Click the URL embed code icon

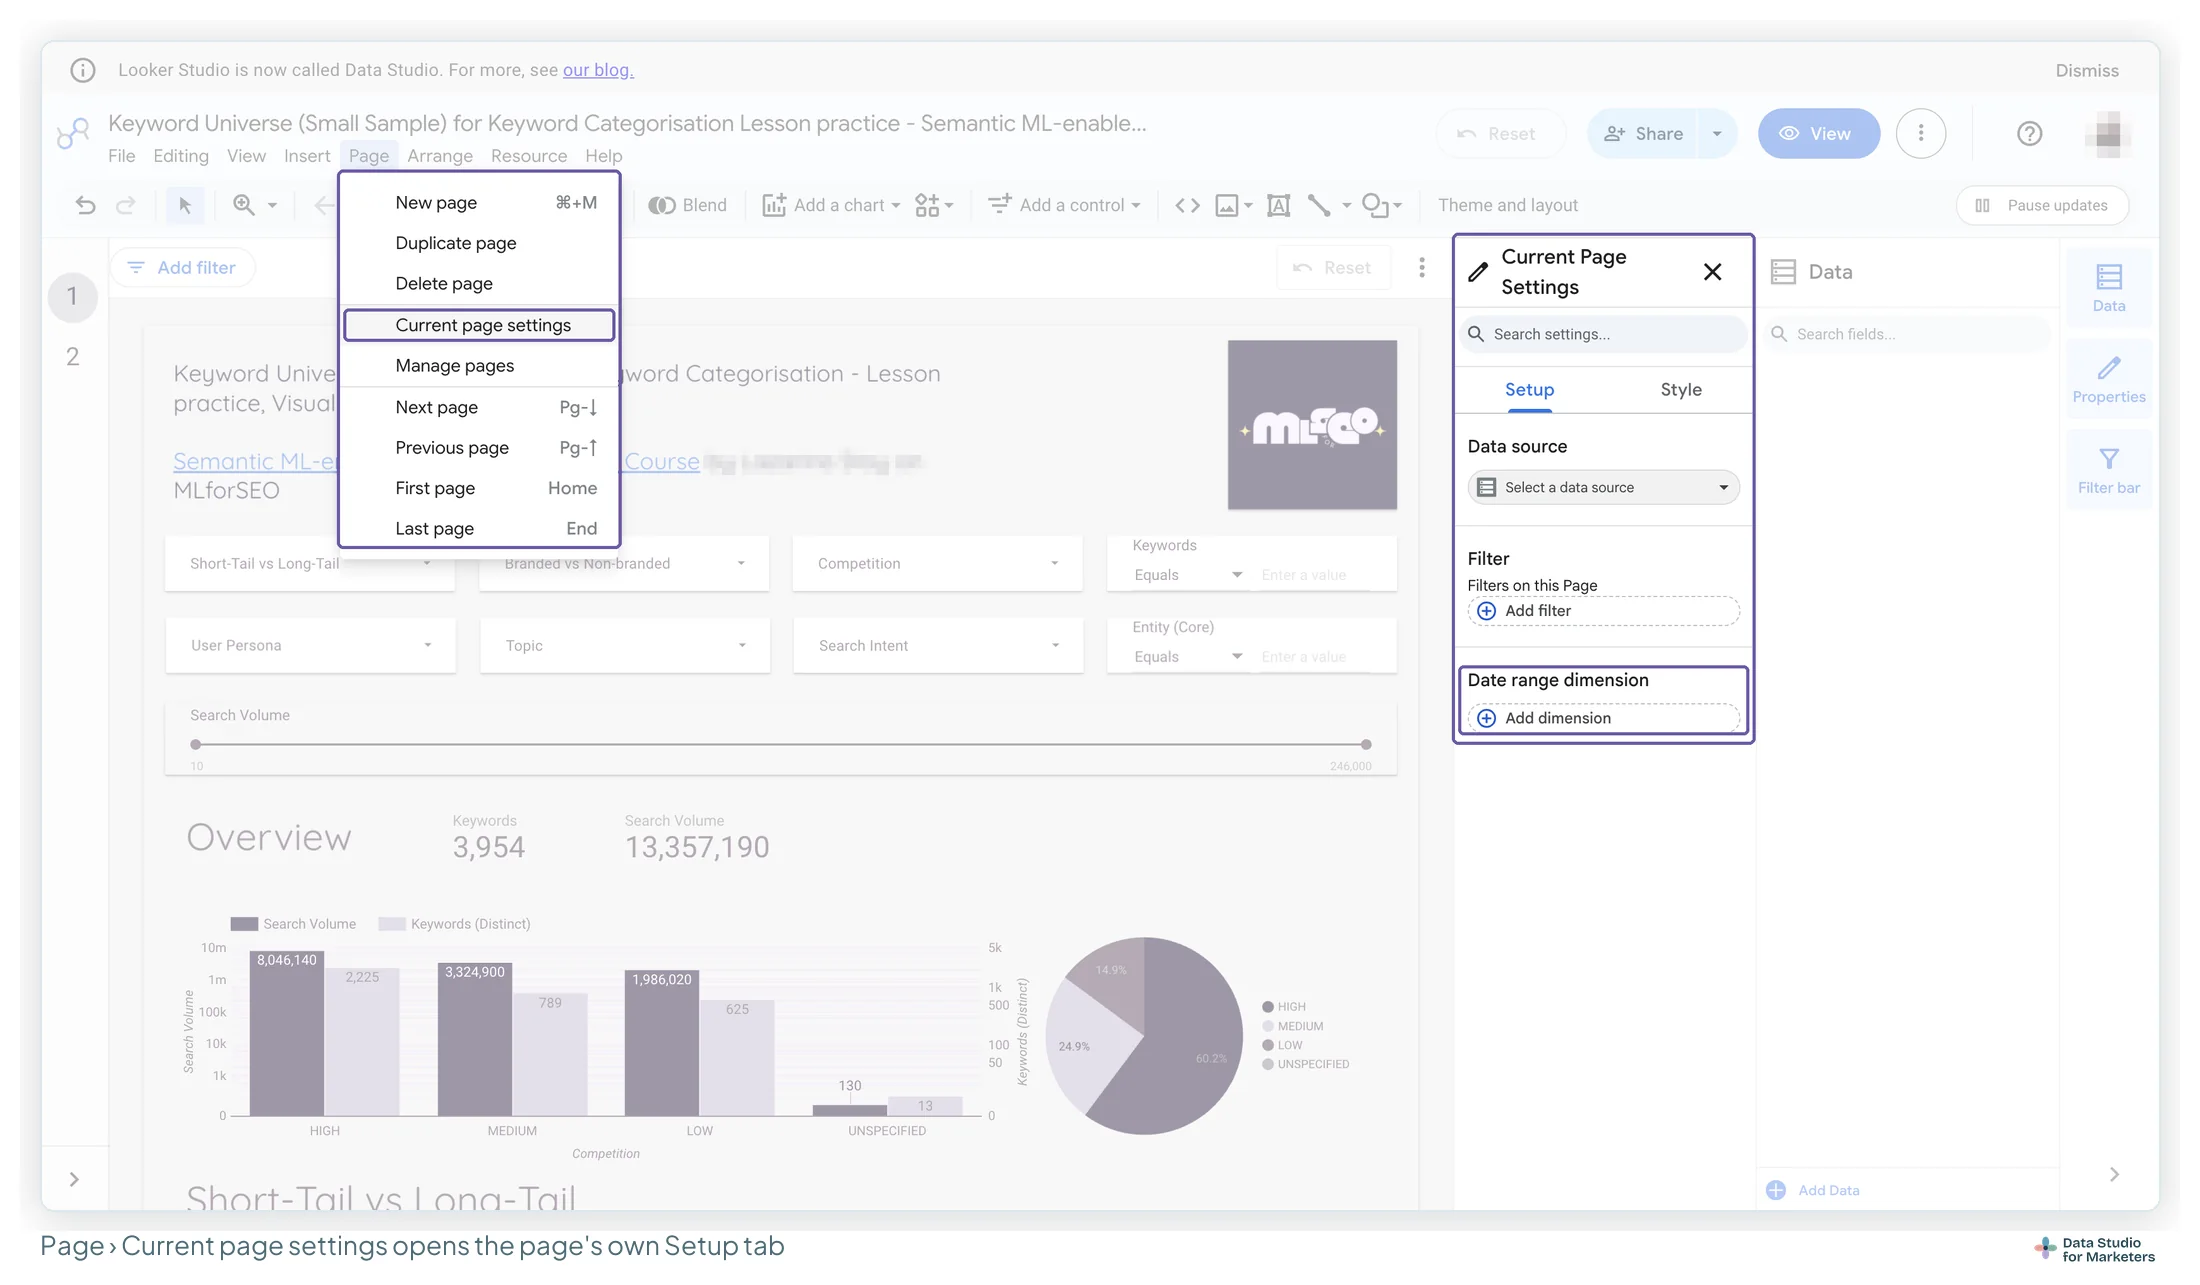1187,205
